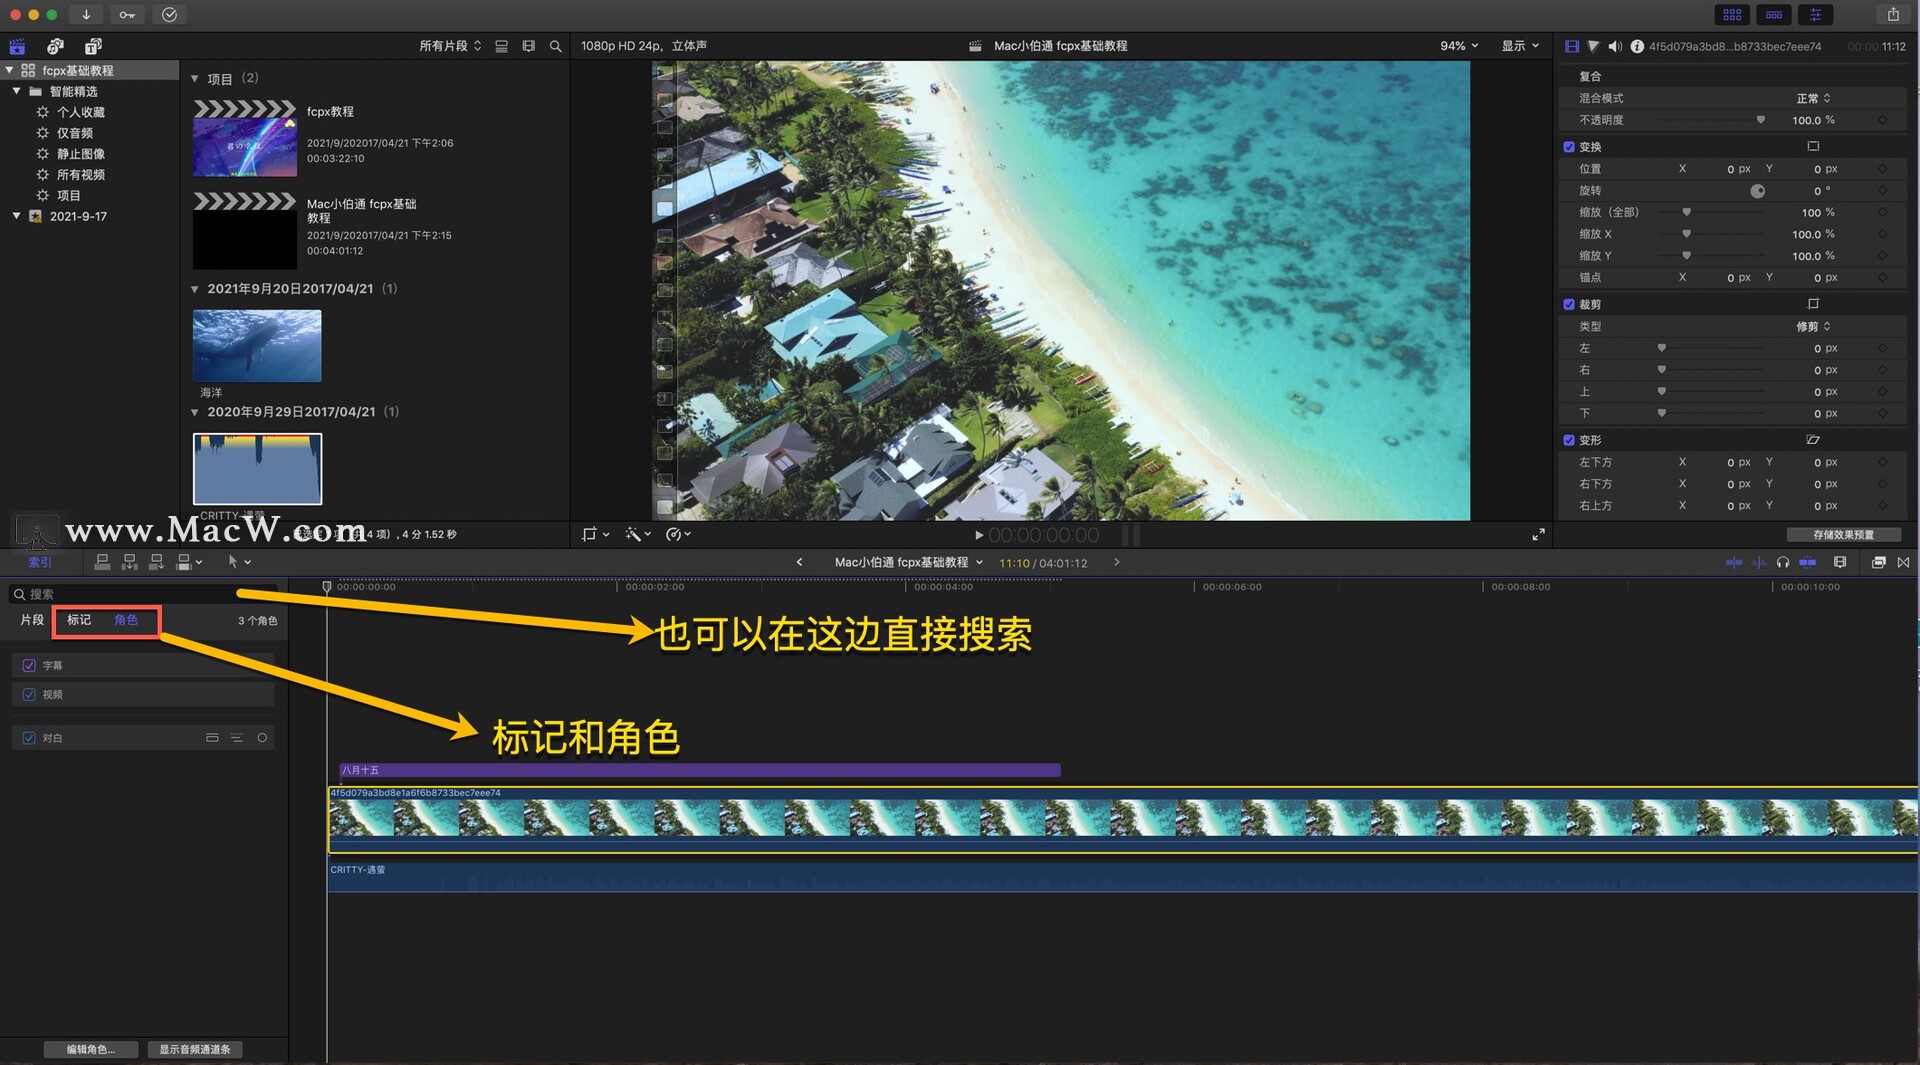Open the Background Tasks checkmark icon
The height and width of the screenshot is (1065, 1920).
169,15
